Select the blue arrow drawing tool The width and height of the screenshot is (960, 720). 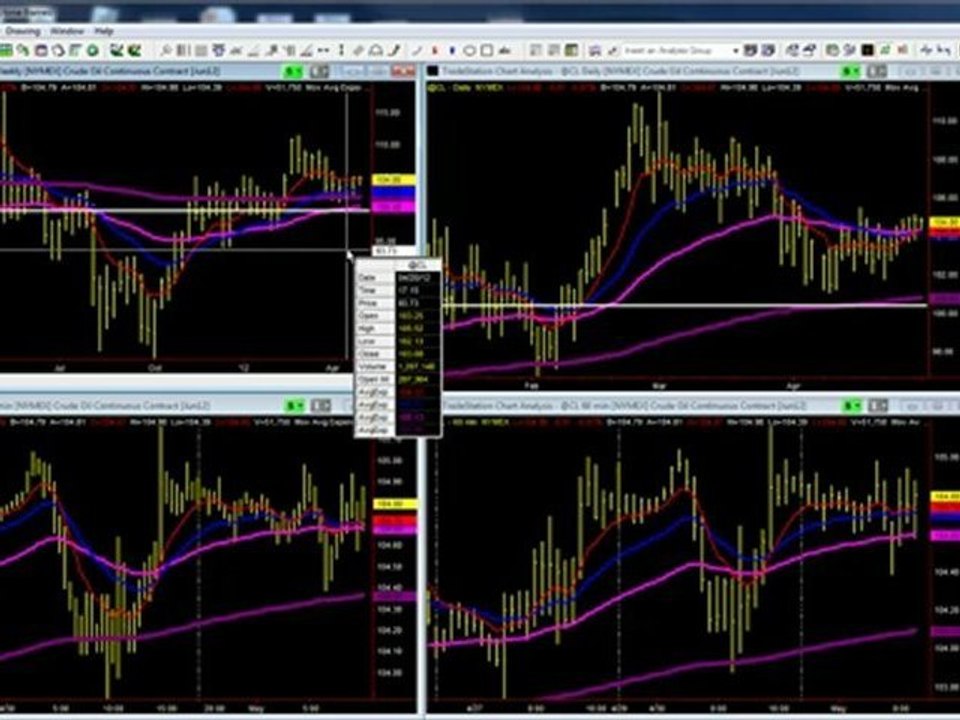click(452, 50)
